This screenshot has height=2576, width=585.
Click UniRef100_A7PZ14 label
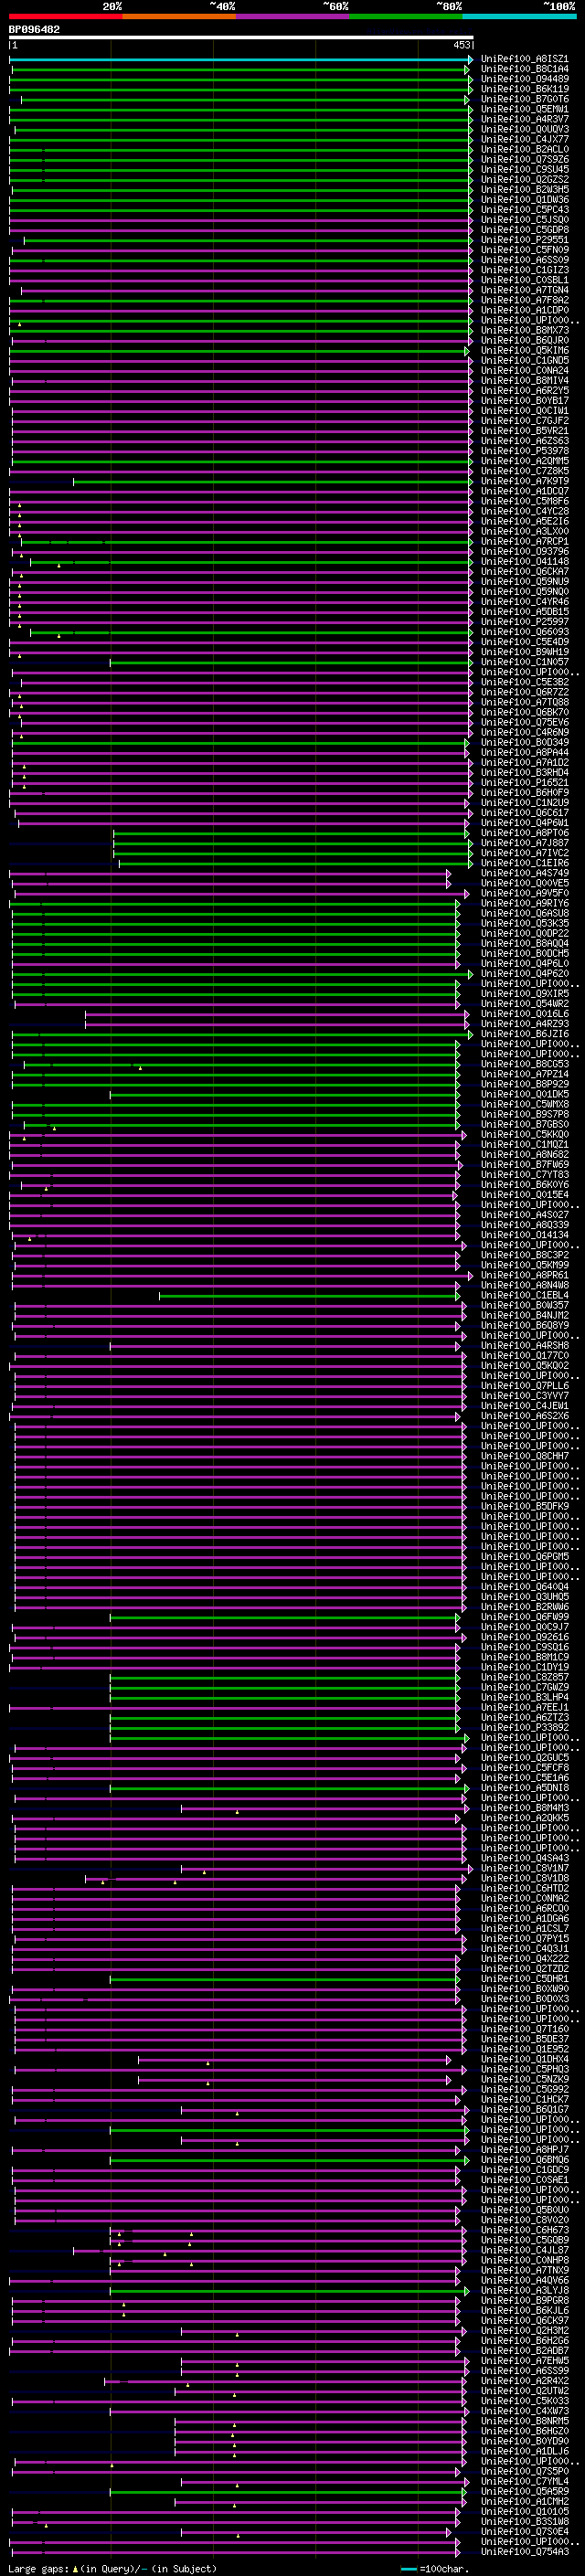pyautogui.click(x=524, y=1074)
